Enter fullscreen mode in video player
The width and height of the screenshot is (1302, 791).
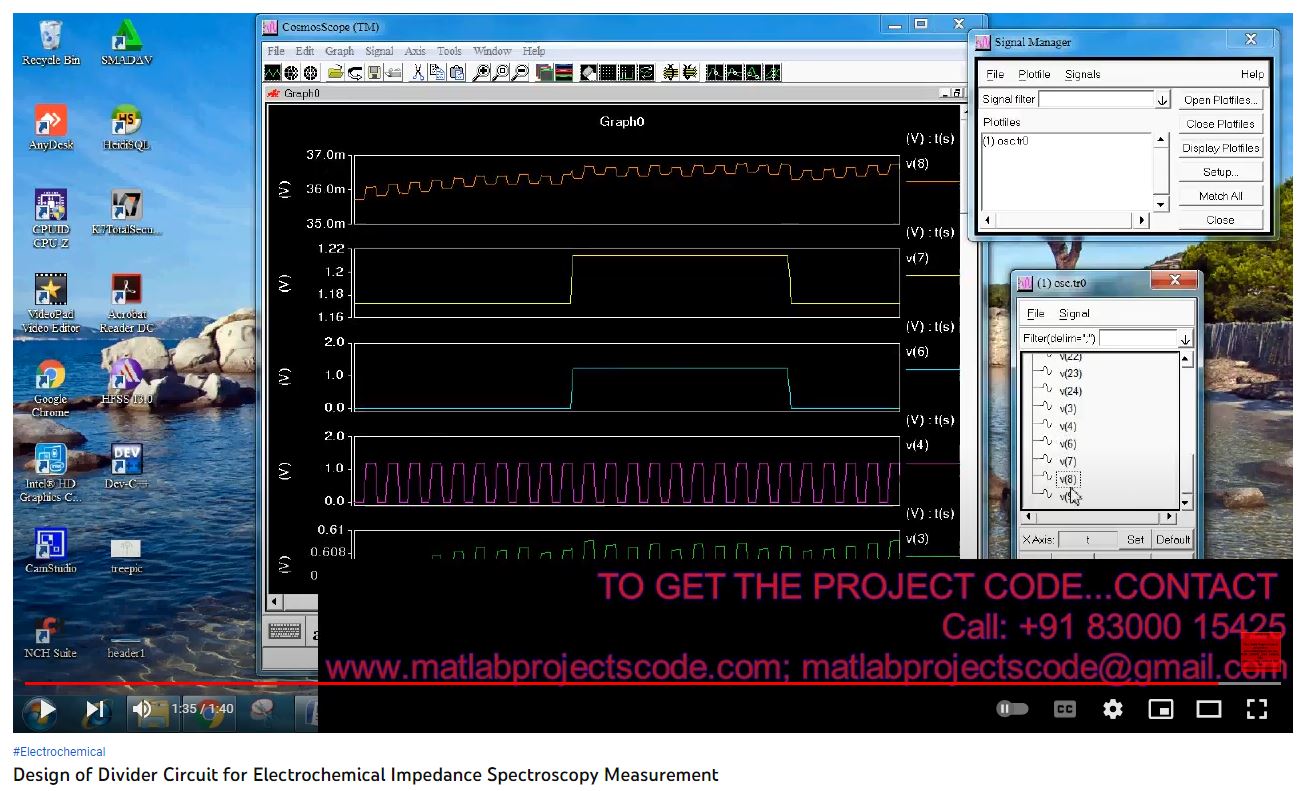point(1257,709)
